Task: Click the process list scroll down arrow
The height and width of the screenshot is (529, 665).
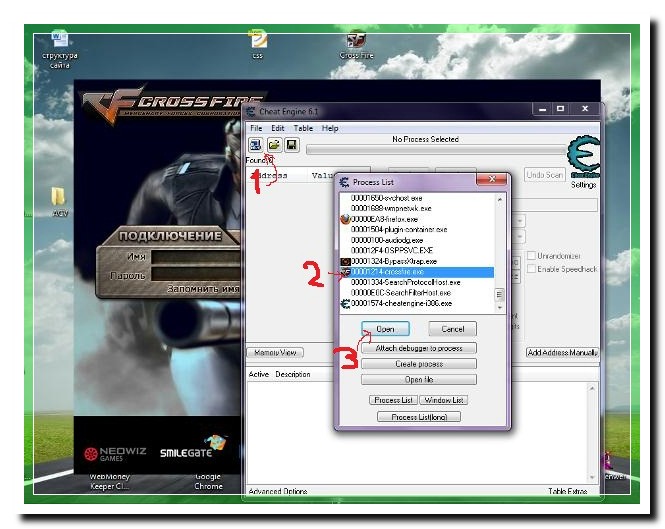Action: click(x=500, y=308)
